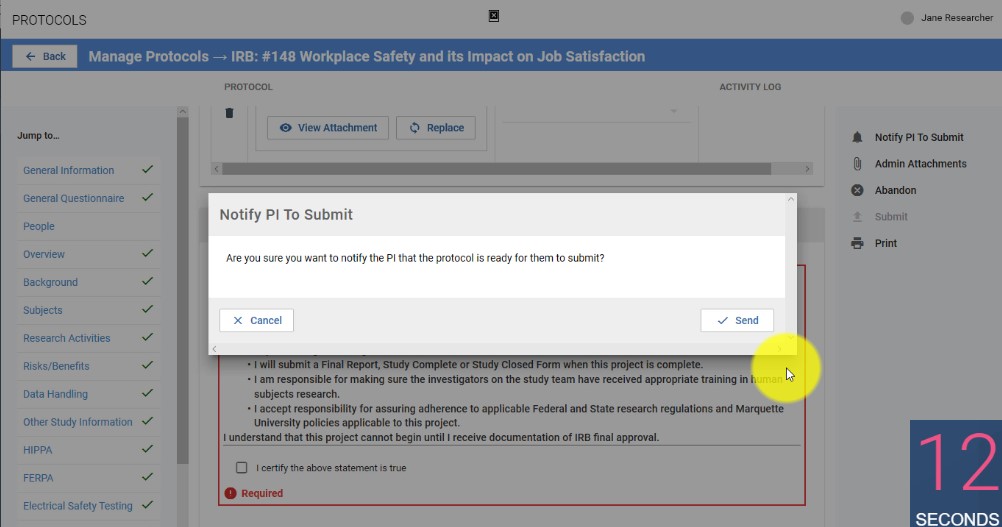Click the paperclip Admin Attachments icon
The height and width of the screenshot is (527, 1002).
(857, 164)
